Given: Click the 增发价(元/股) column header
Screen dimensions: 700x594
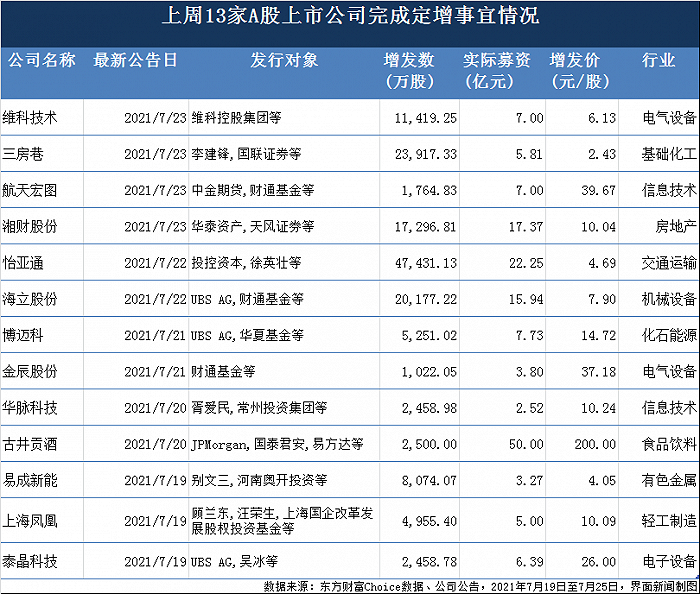Looking at the screenshot, I should (x=580, y=71).
